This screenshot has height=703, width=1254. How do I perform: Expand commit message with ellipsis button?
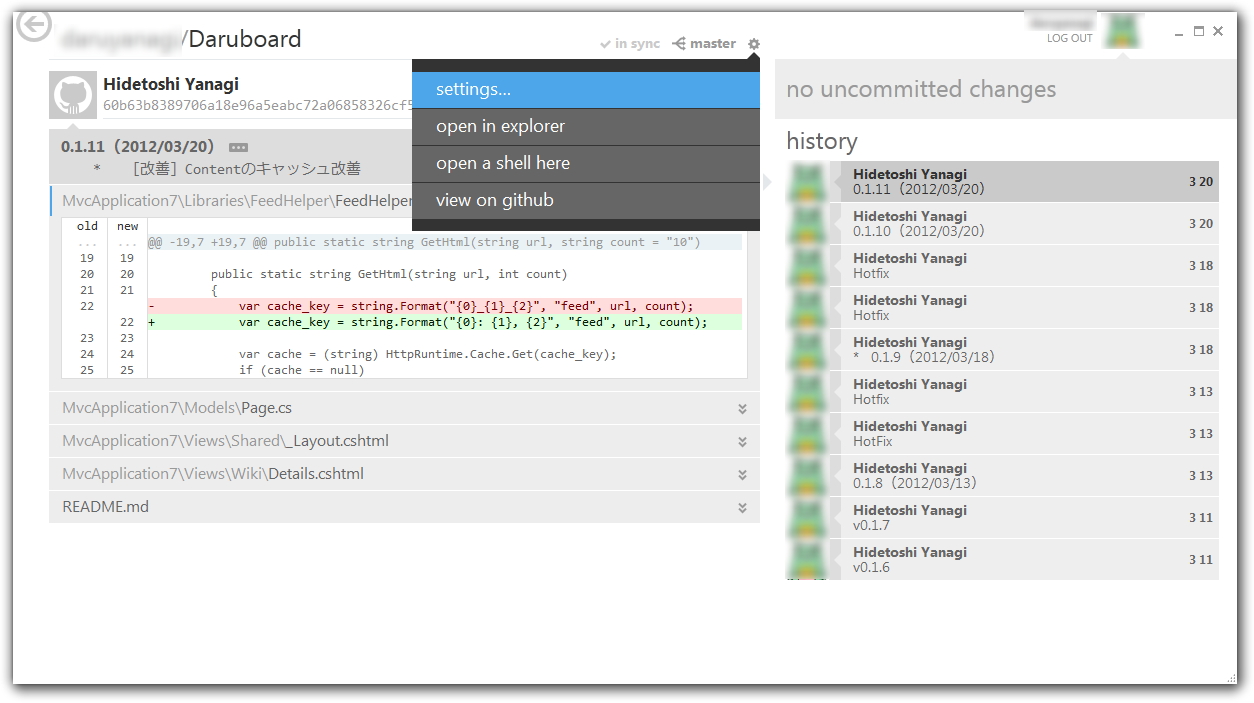point(238,147)
